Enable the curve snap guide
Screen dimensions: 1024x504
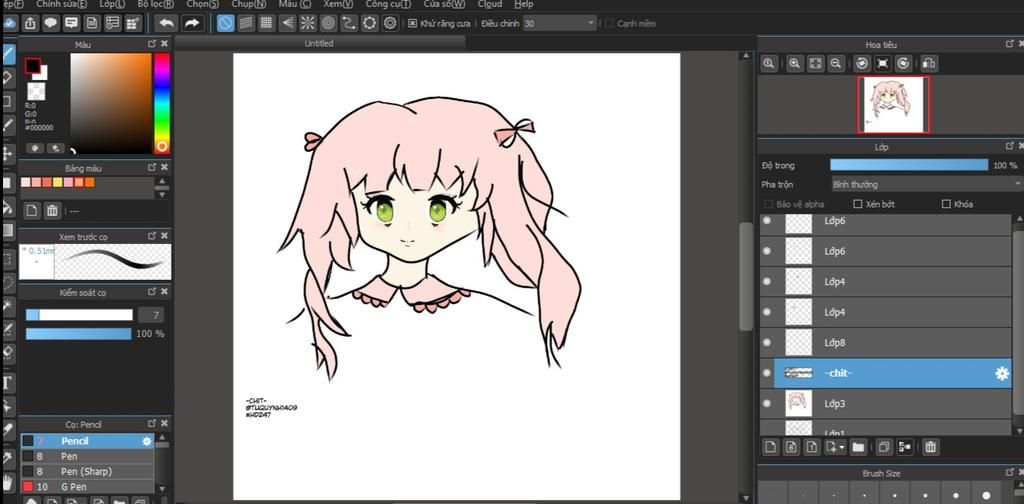point(349,24)
